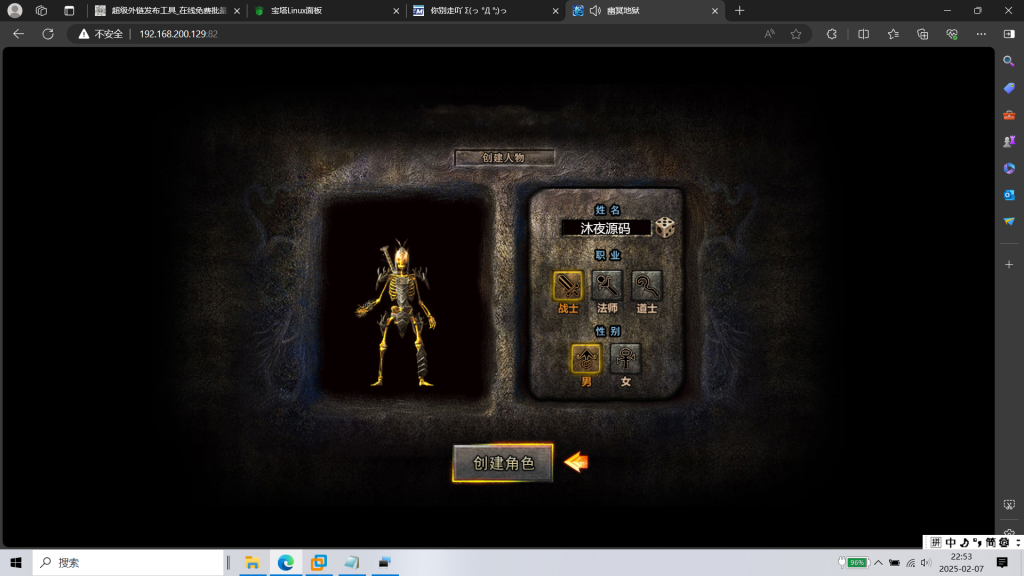Click the character name input field
1024x576 pixels.
(x=606, y=228)
